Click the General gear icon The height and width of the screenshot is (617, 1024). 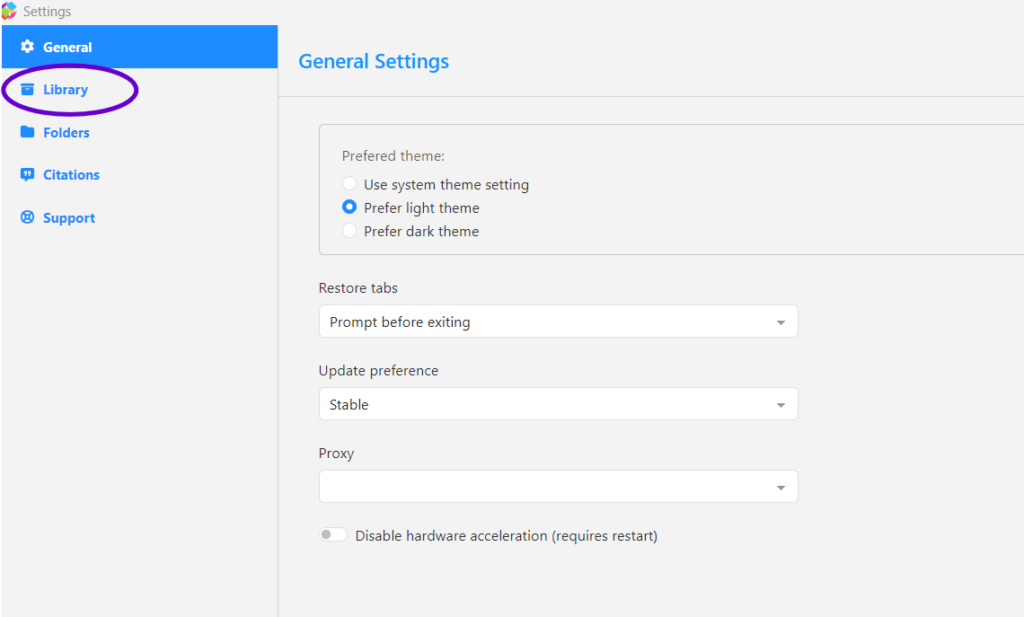27,47
